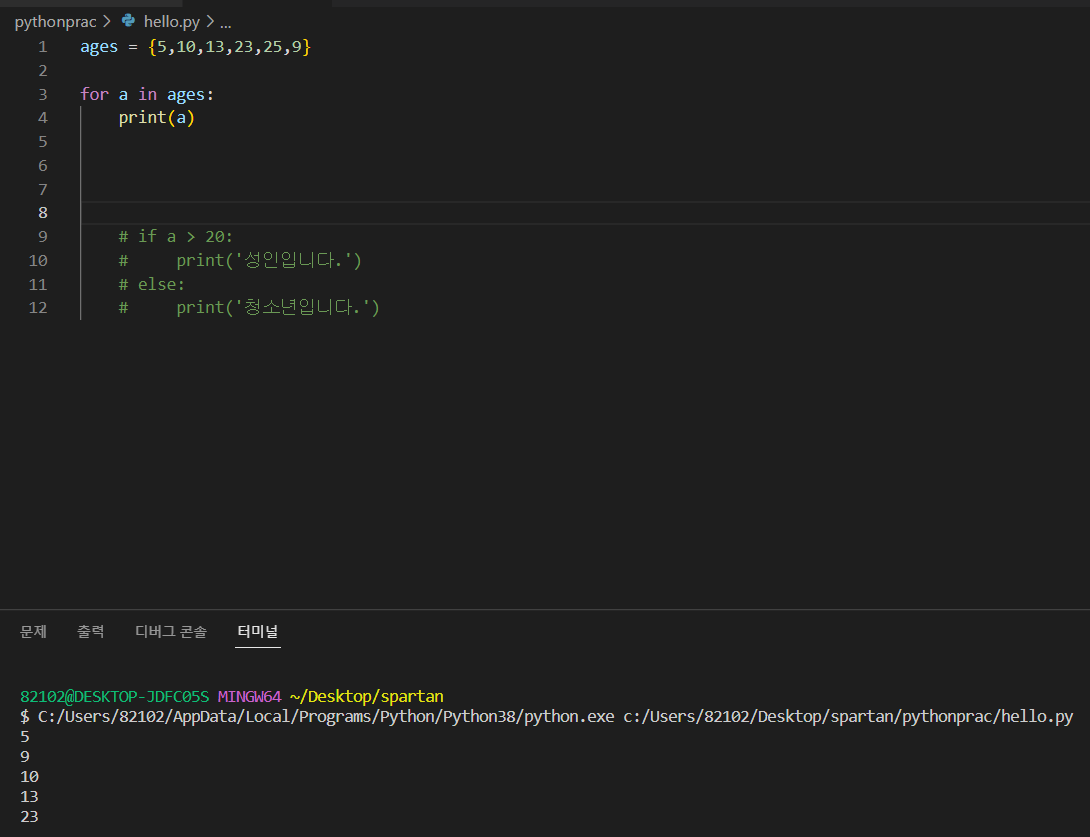Click the 'print(a)' statement
Screen dimensions: 1090x837
pos(156,117)
